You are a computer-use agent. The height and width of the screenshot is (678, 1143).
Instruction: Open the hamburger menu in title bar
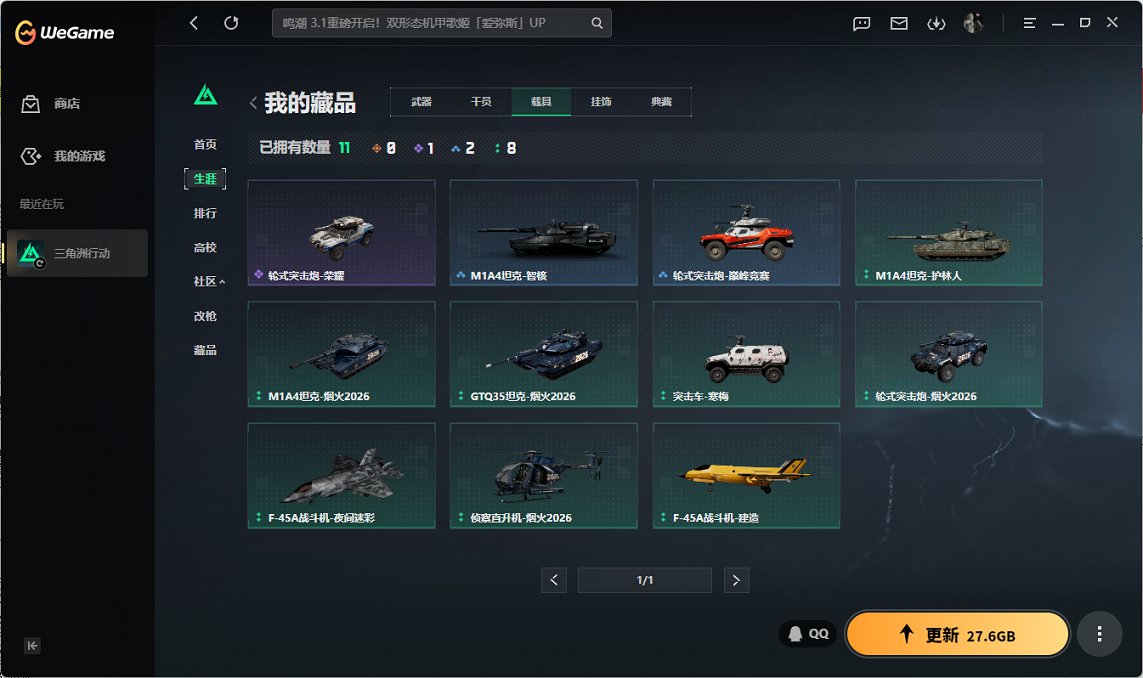(1029, 22)
